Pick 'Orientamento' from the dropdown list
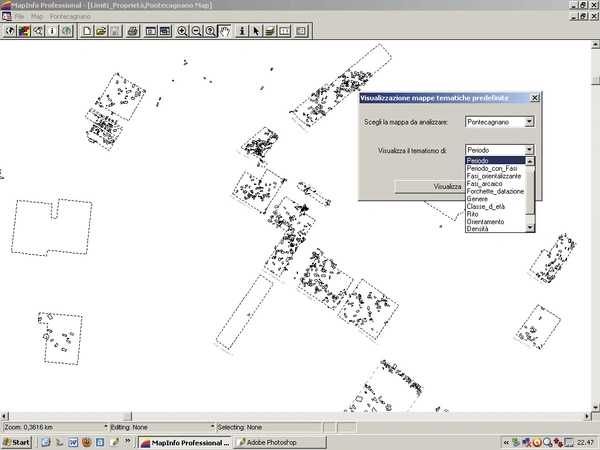Viewport: 600px width, 450px height. (x=487, y=221)
